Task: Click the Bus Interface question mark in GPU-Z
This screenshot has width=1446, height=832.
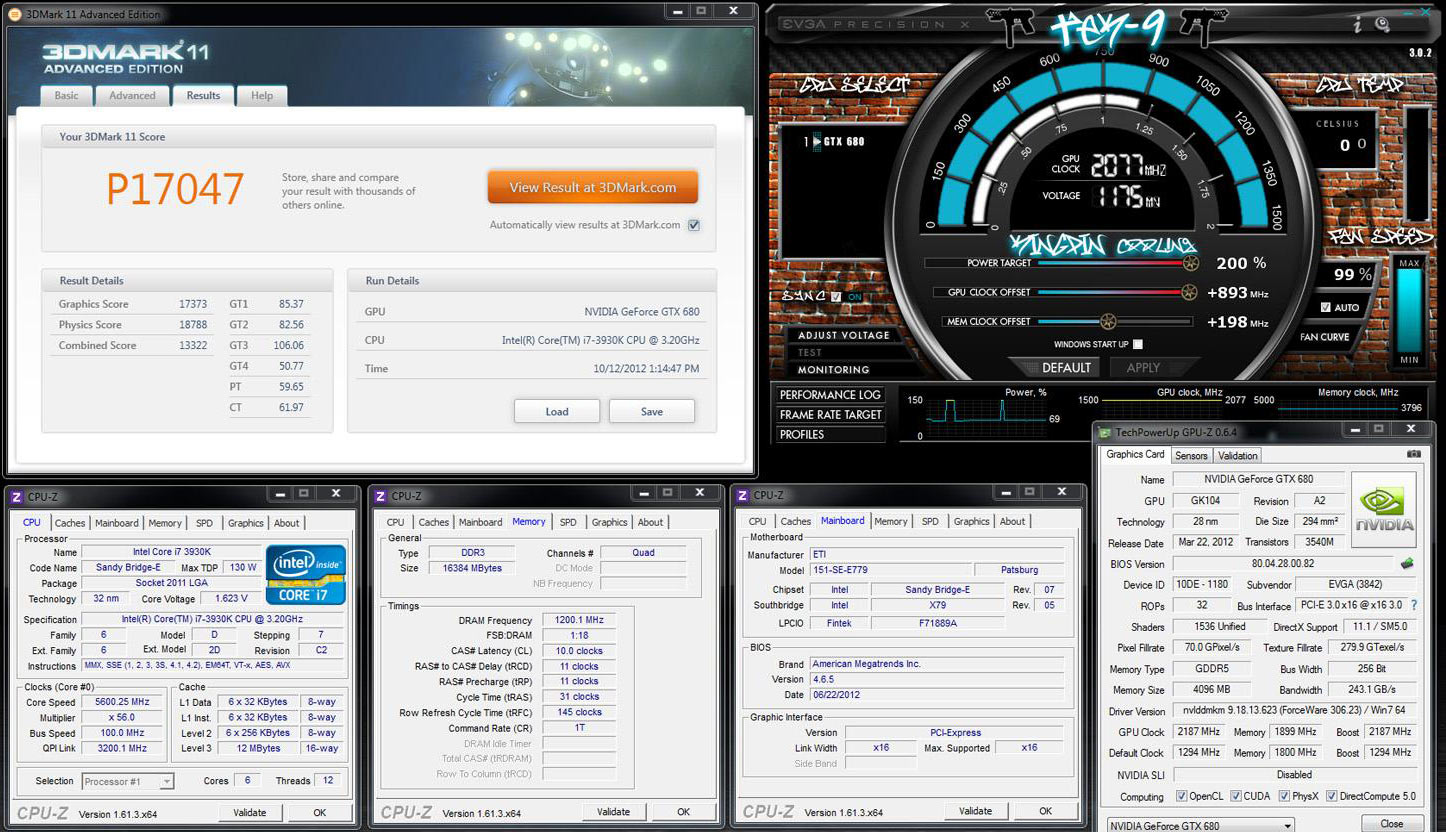Action: [1414, 606]
